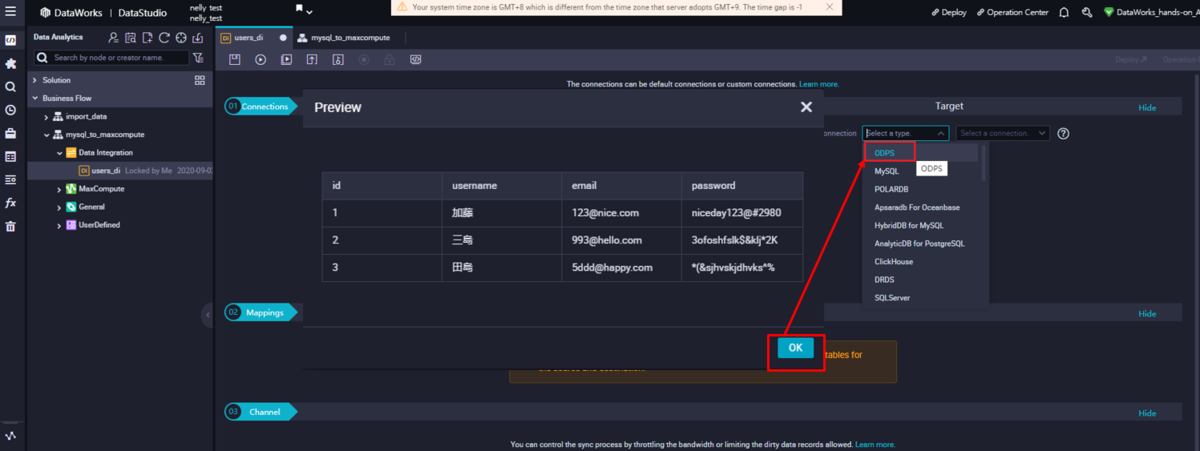Click the person icon in Data Analytics header
This screenshot has width=1200, height=451.
click(x=113, y=37)
